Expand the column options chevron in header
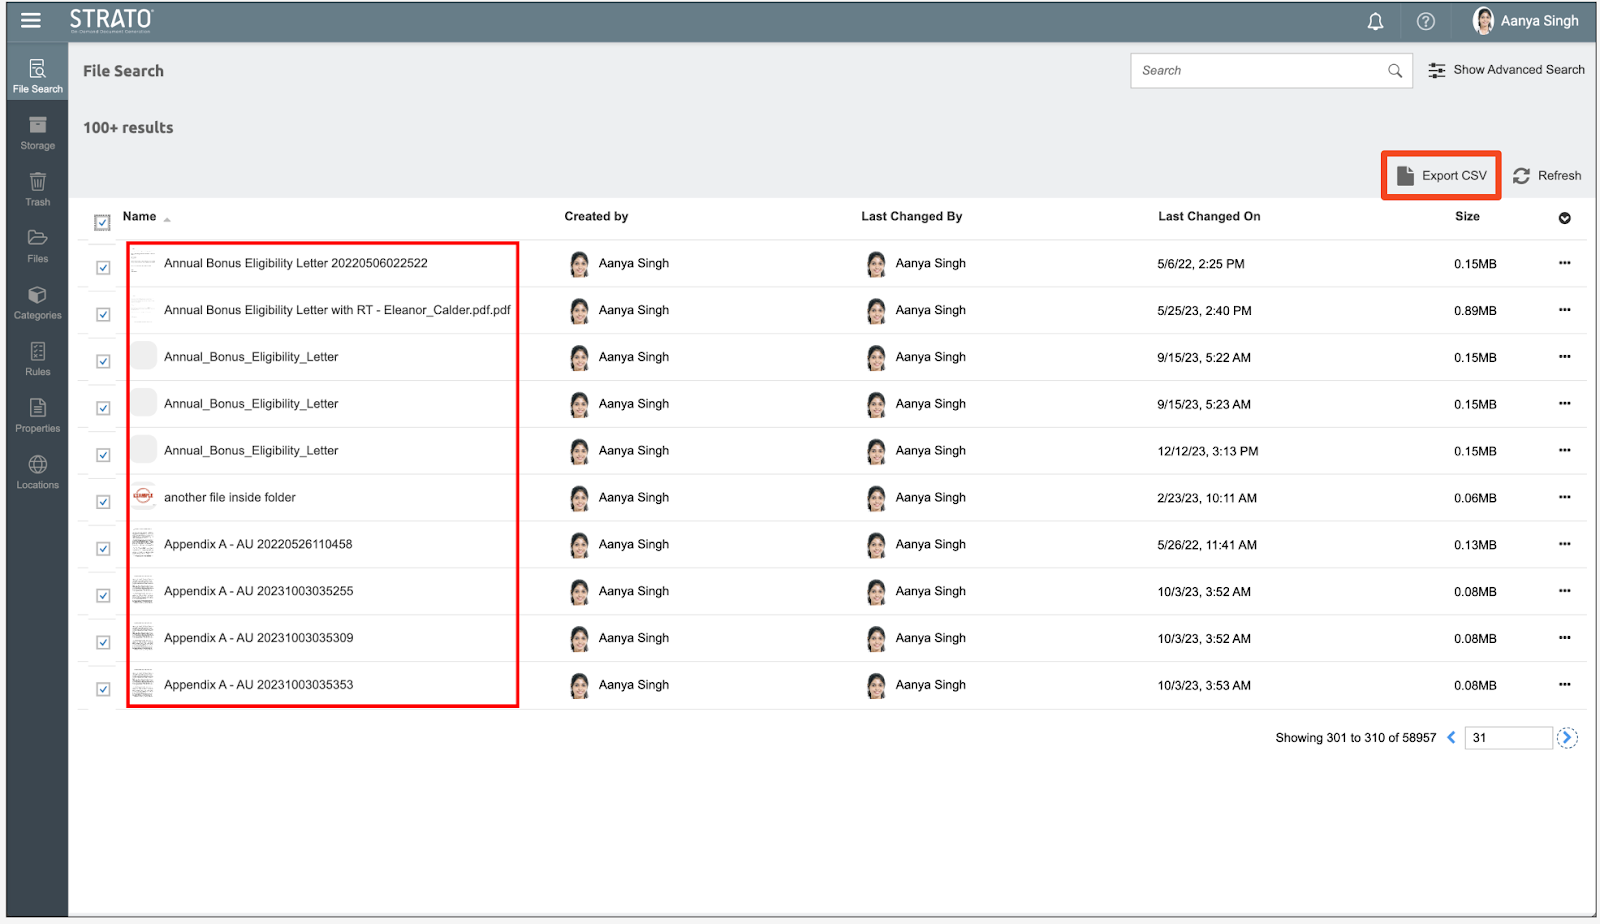The height and width of the screenshot is (924, 1600). point(1564,218)
